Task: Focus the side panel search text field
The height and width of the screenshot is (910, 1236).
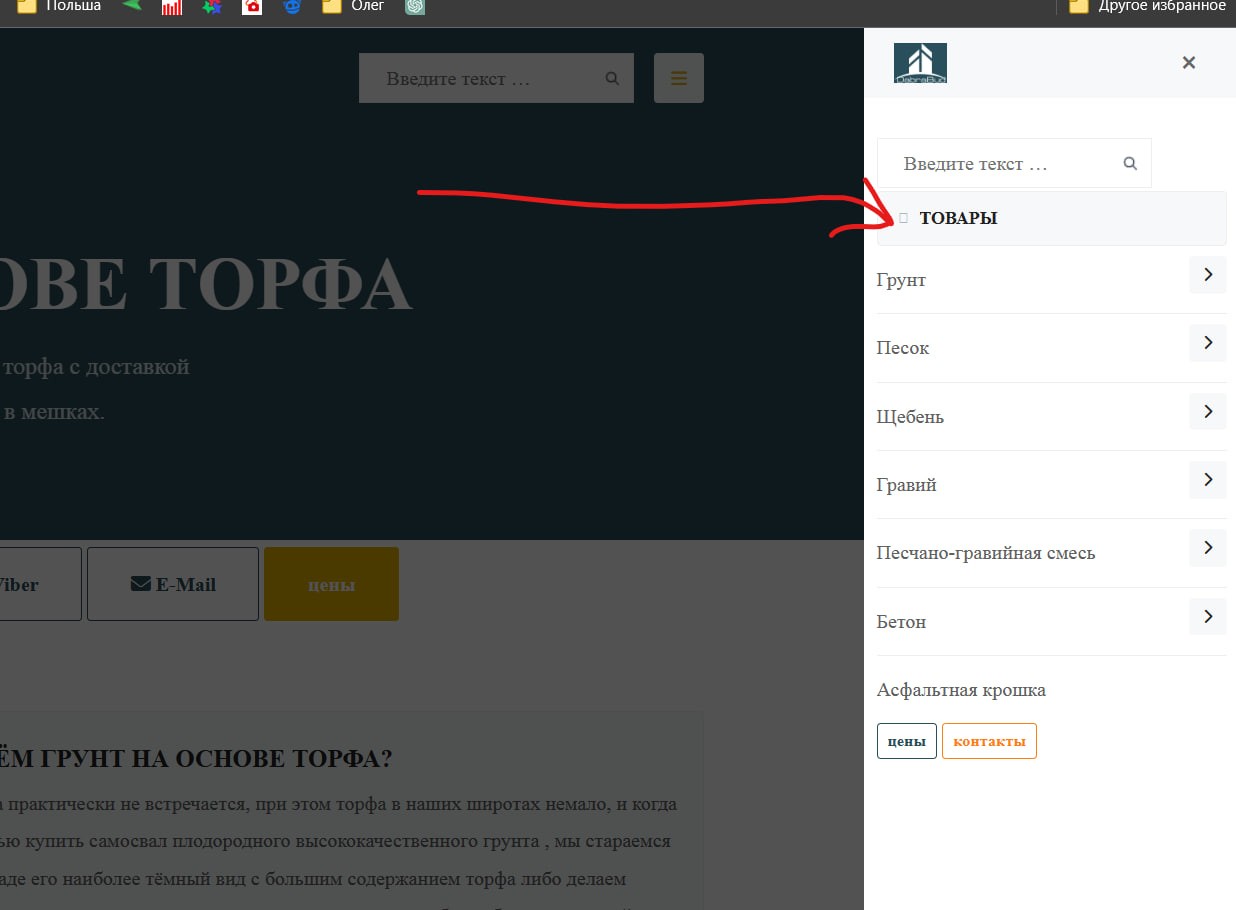Action: [1000, 164]
